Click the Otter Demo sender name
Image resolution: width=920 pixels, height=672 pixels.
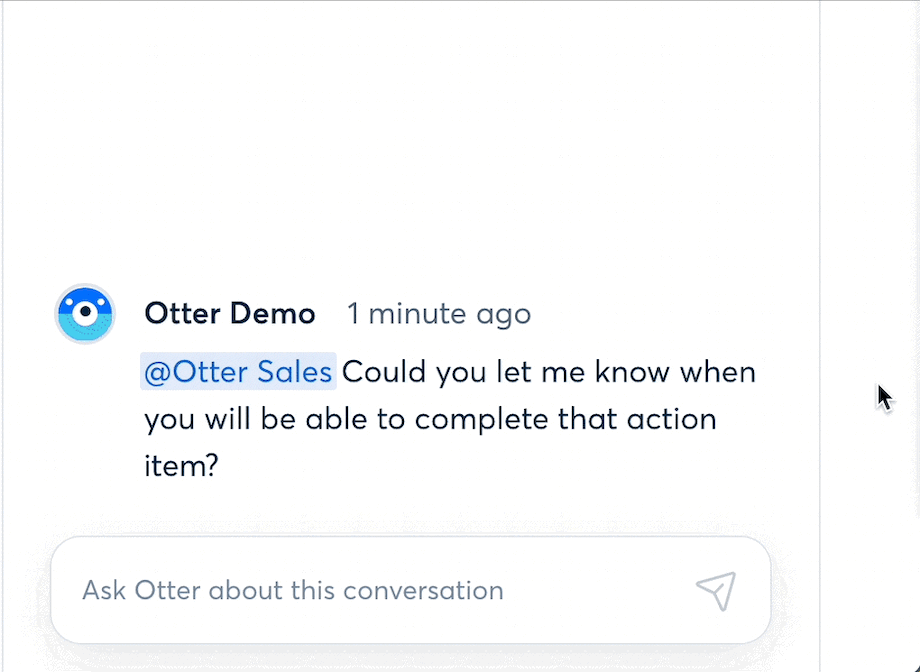230,313
